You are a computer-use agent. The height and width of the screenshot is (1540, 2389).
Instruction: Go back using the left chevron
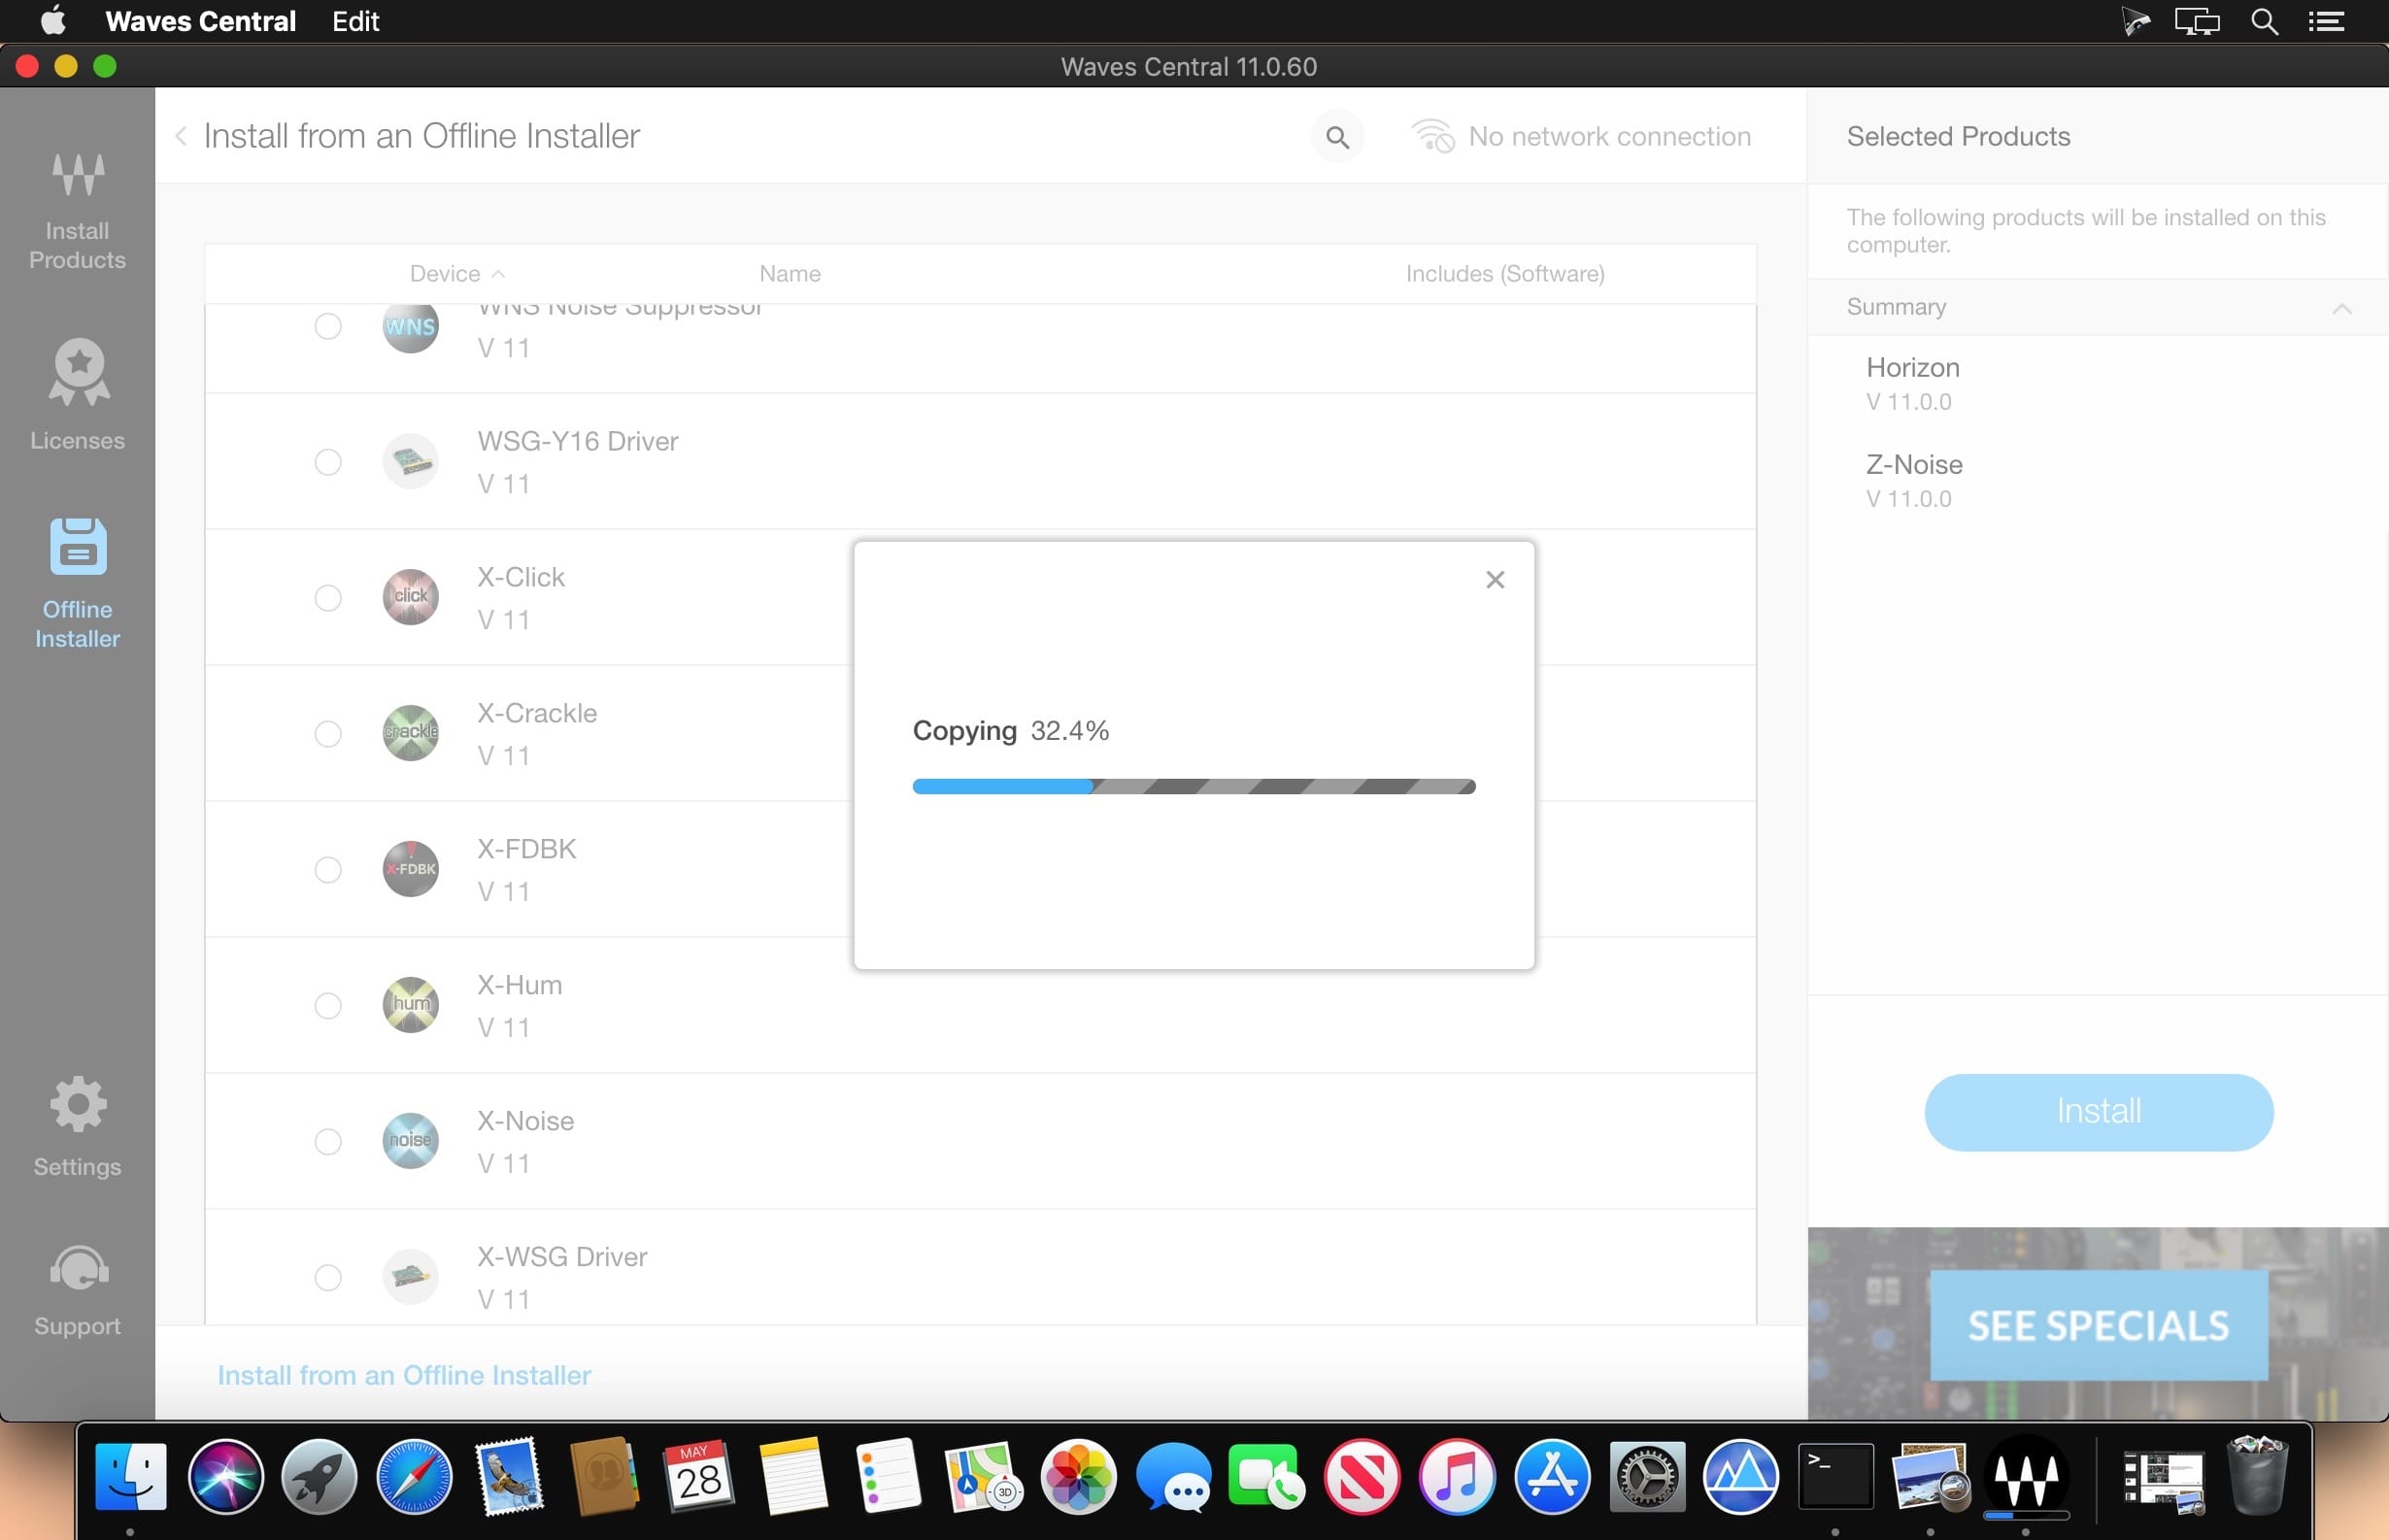tap(181, 136)
